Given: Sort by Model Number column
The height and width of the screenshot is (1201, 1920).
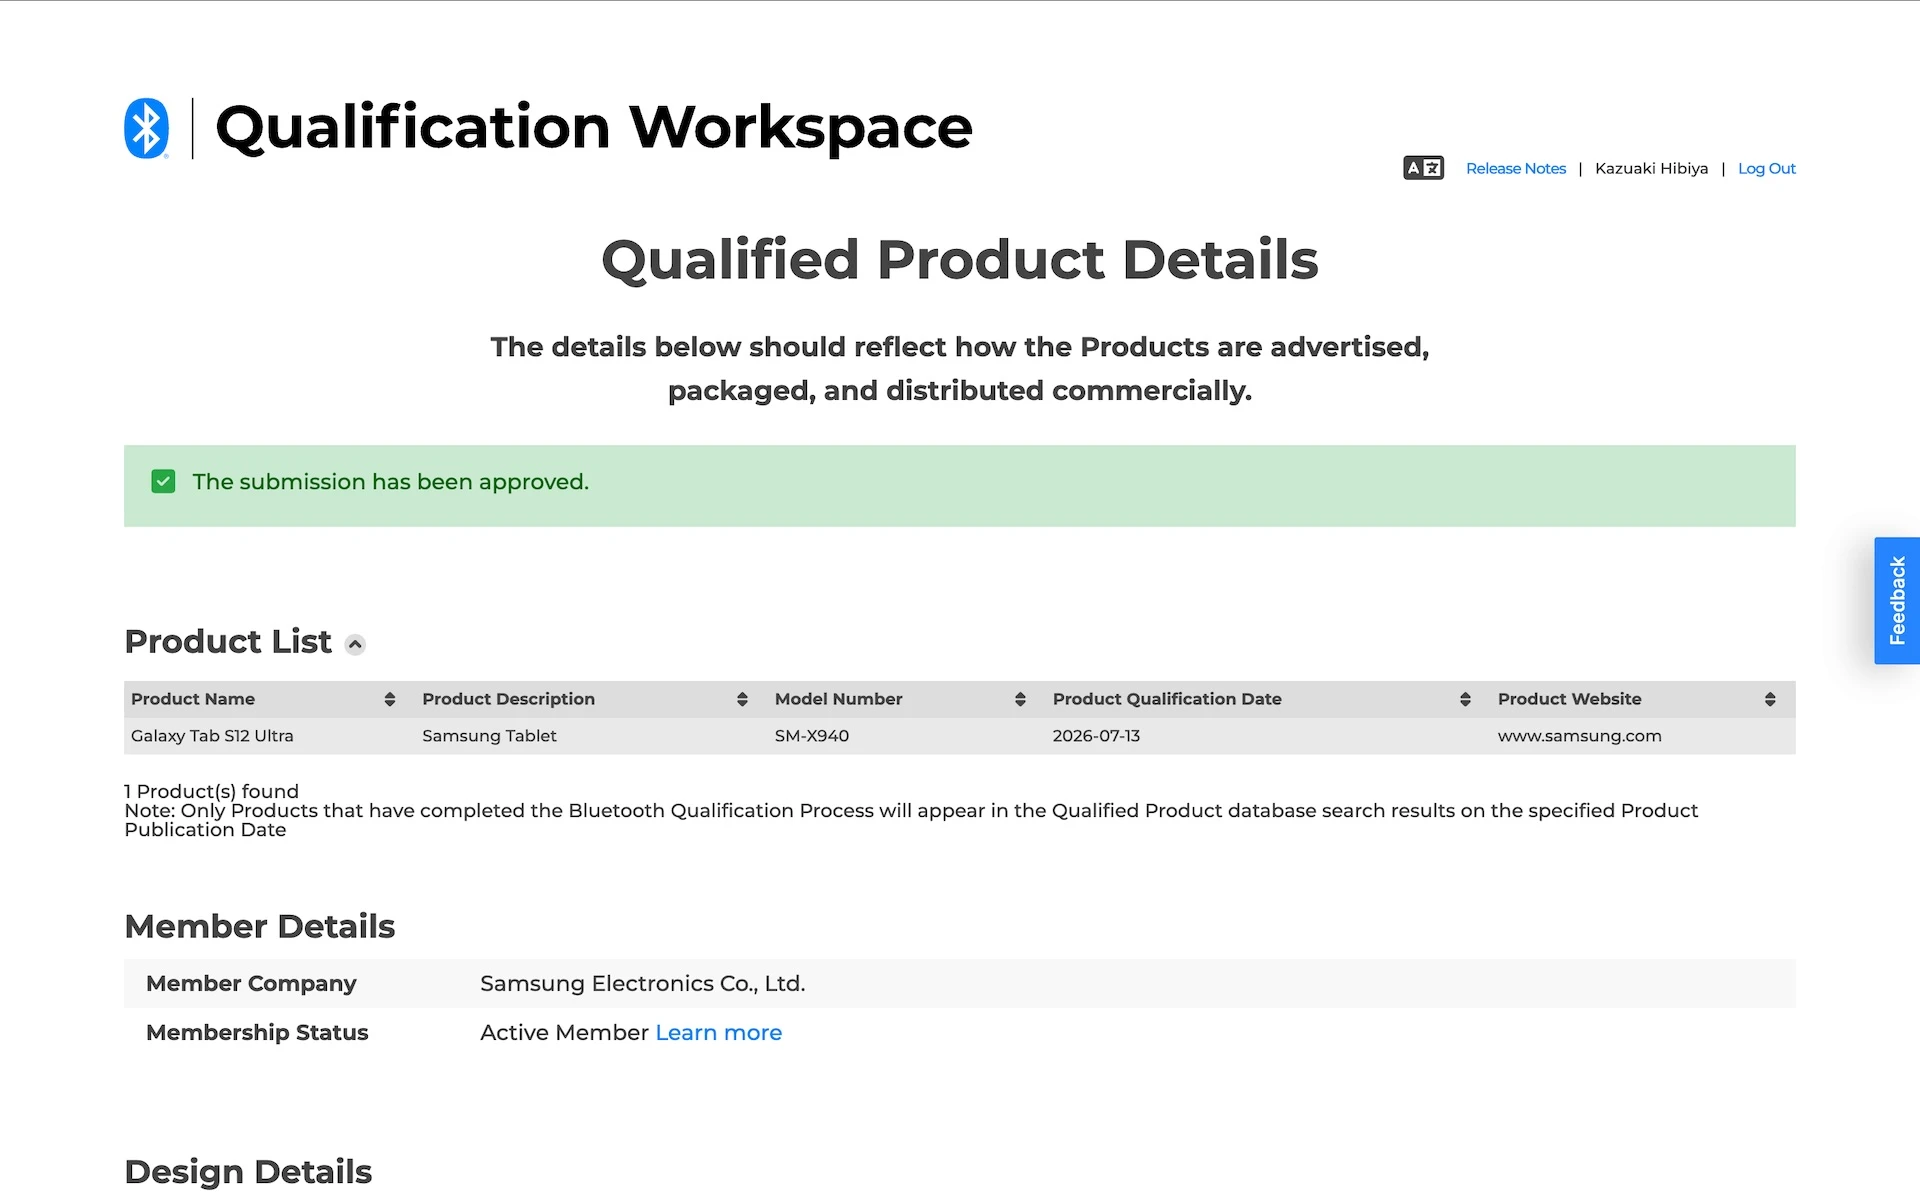Looking at the screenshot, I should coord(1020,700).
